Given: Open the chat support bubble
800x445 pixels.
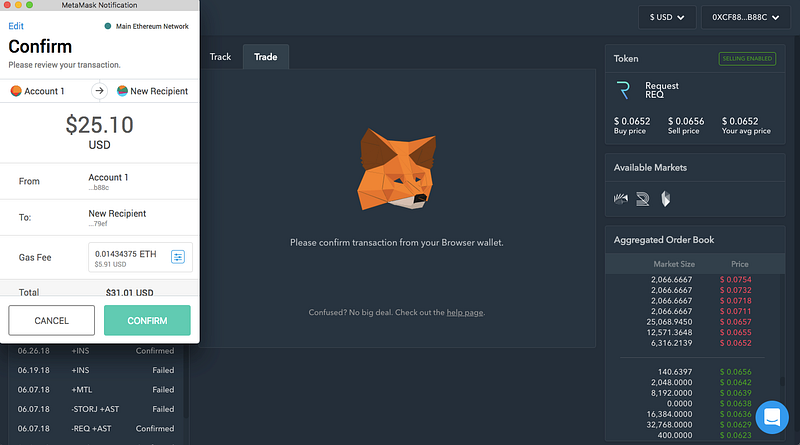Looking at the screenshot, I should point(772,417).
